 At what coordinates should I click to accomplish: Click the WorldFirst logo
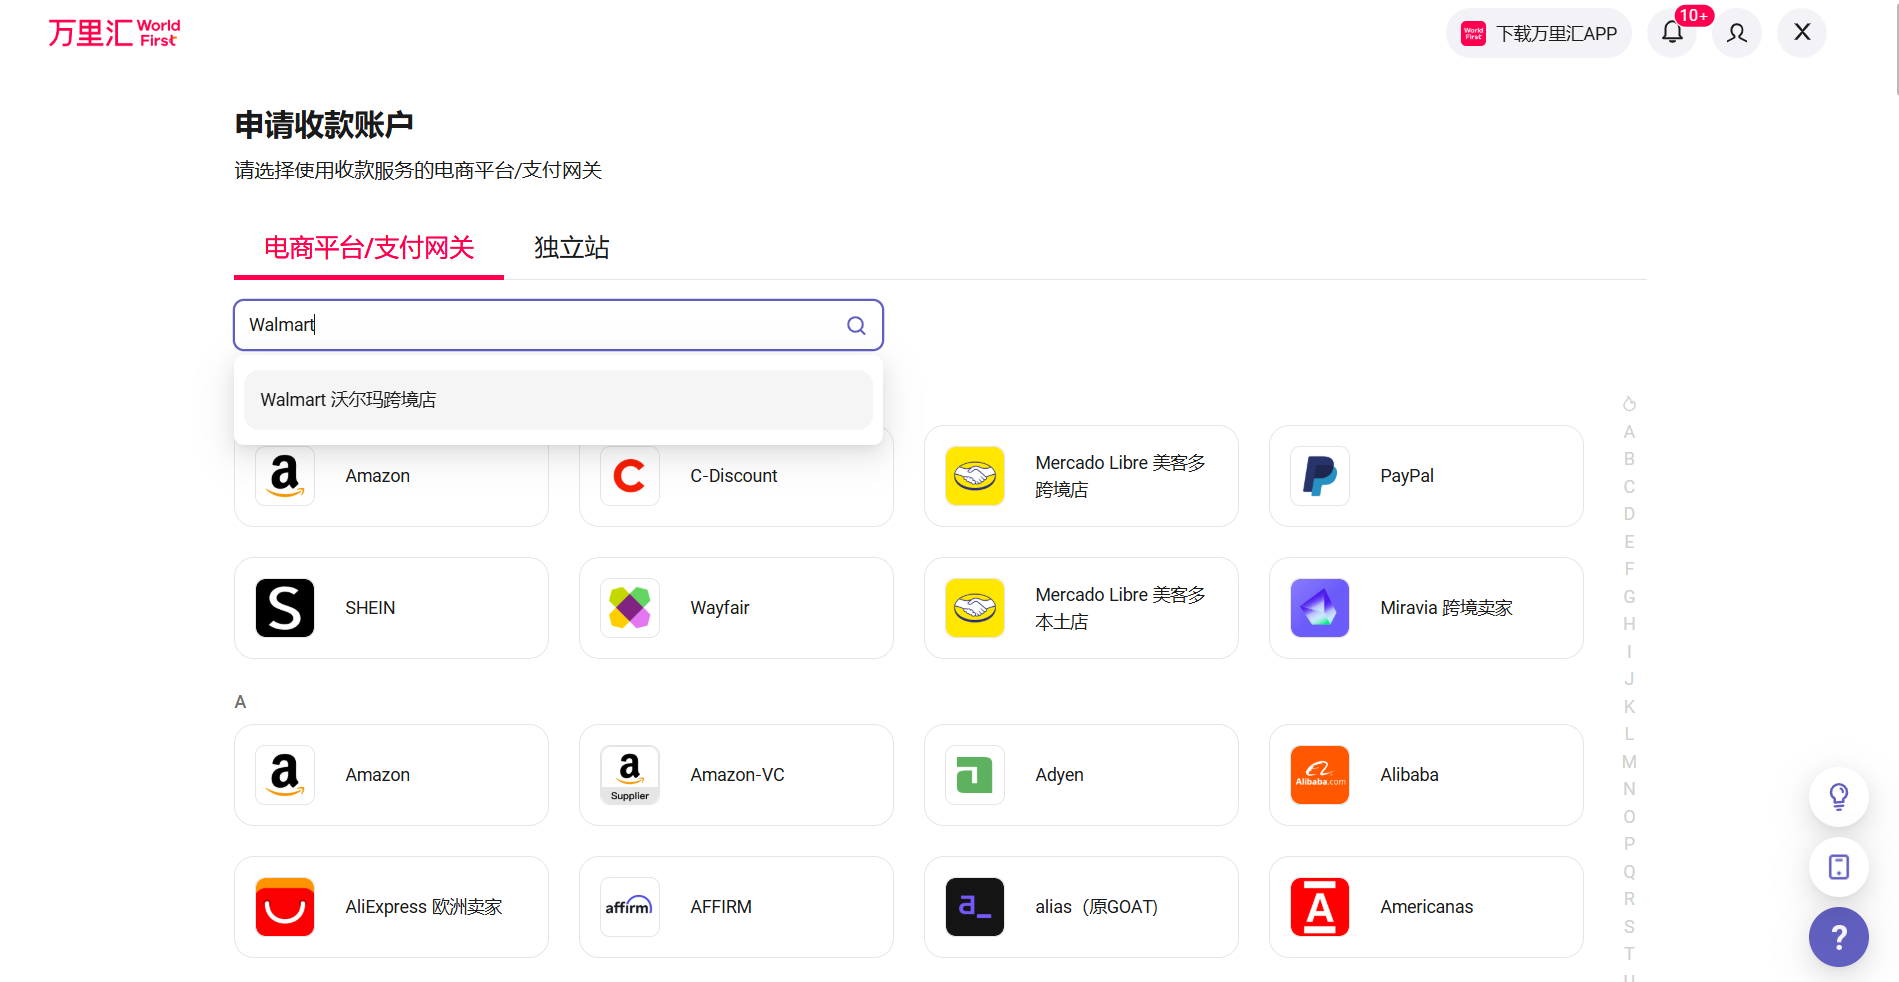coord(114,33)
